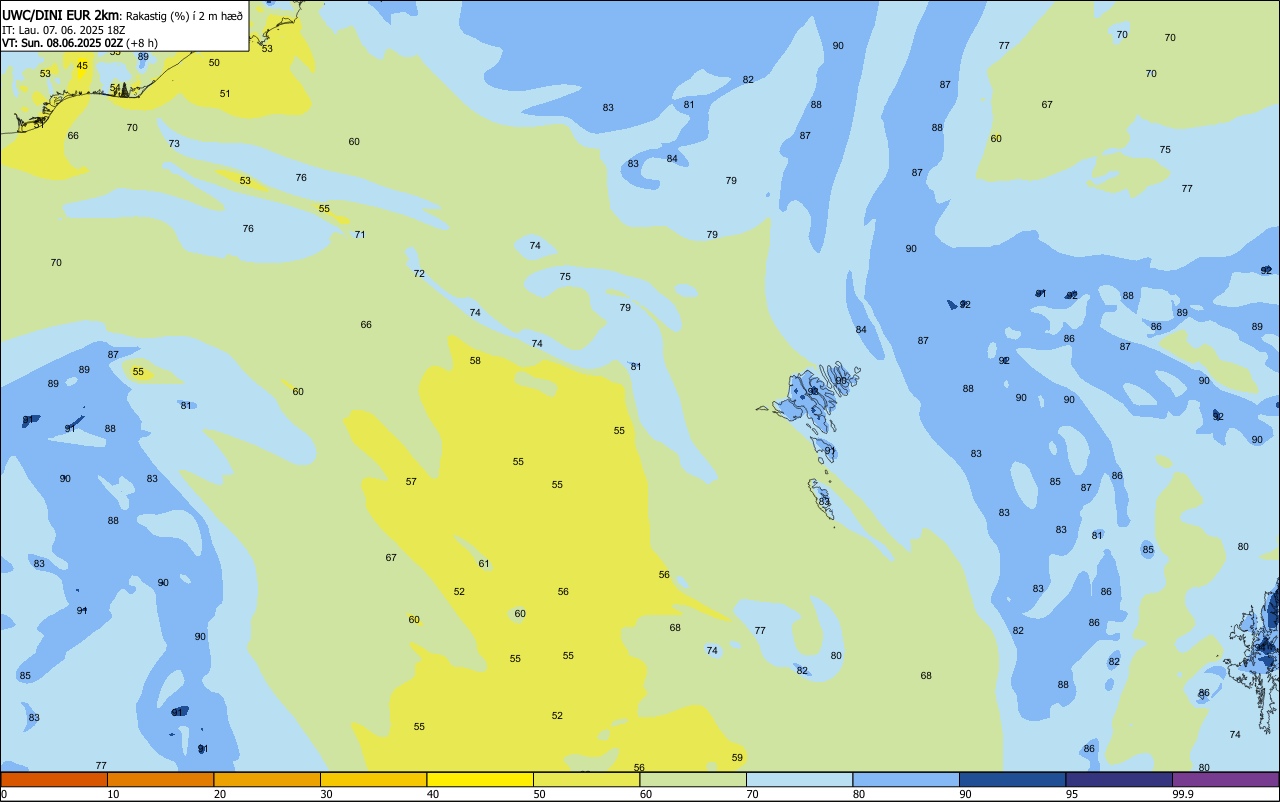Click the map humidity value "45"
The height and width of the screenshot is (802, 1280).
(82, 66)
